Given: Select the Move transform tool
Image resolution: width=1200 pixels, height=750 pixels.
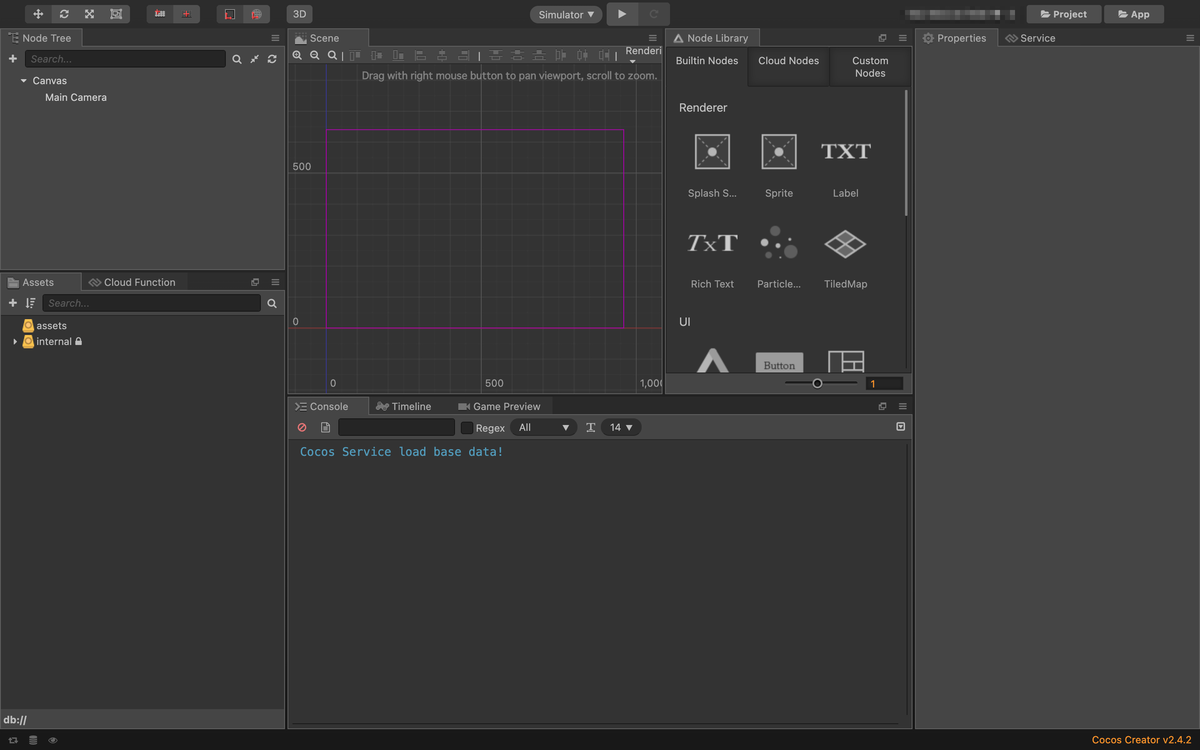Looking at the screenshot, I should coord(38,14).
